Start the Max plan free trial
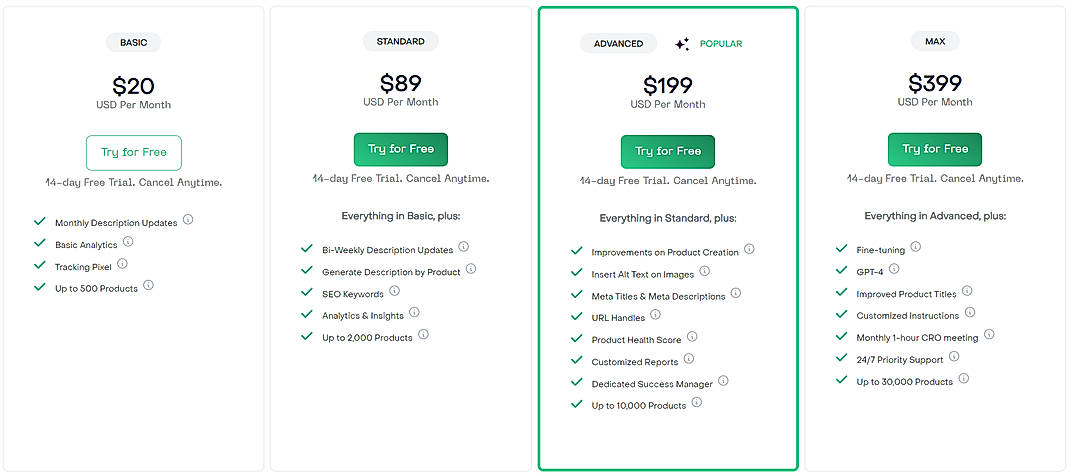1070x474 pixels. 935,149
